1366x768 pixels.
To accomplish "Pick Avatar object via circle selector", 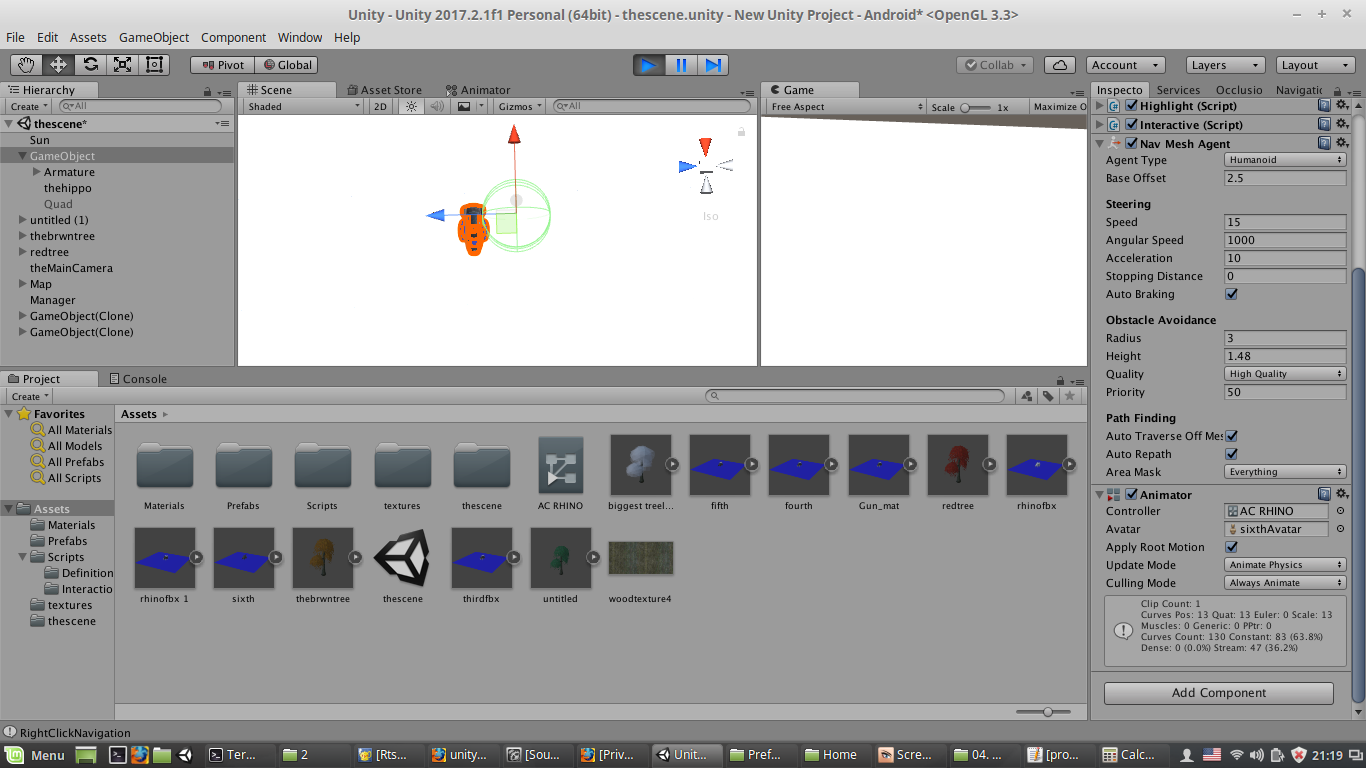I will (1340, 529).
